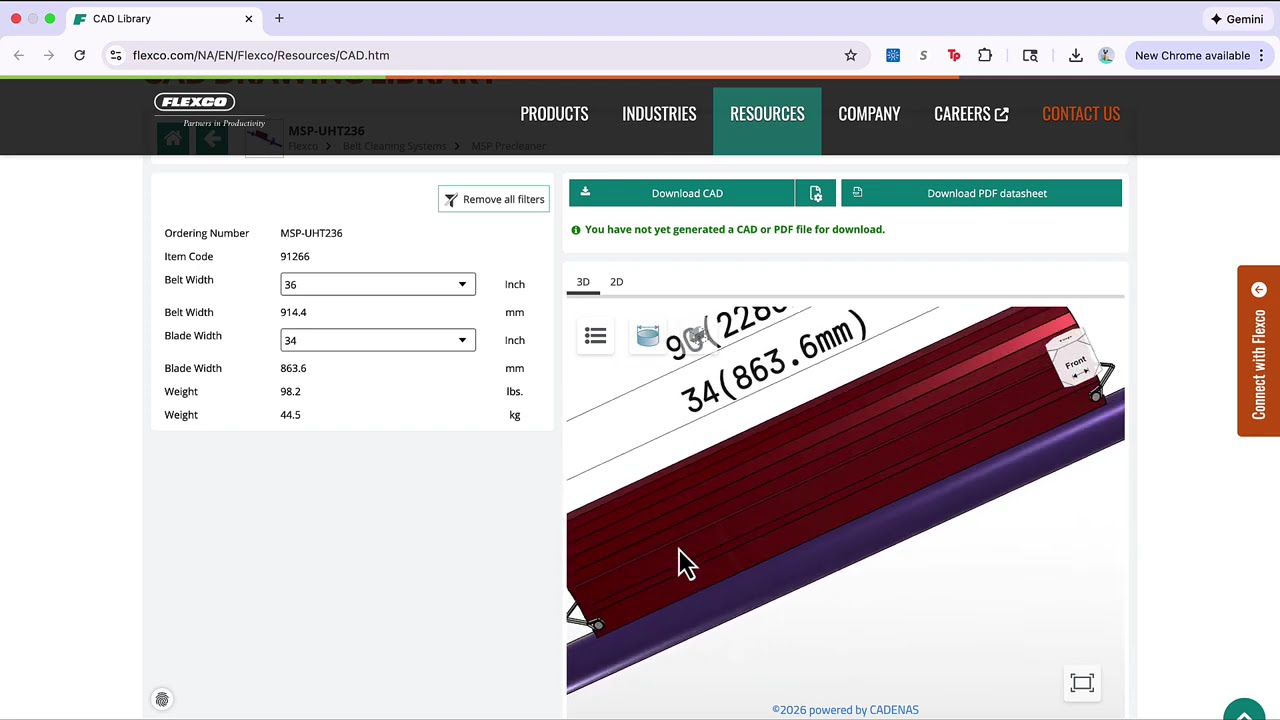The width and height of the screenshot is (1280, 720).
Task: Click the browser forward arrow
Action: [x=49, y=55]
